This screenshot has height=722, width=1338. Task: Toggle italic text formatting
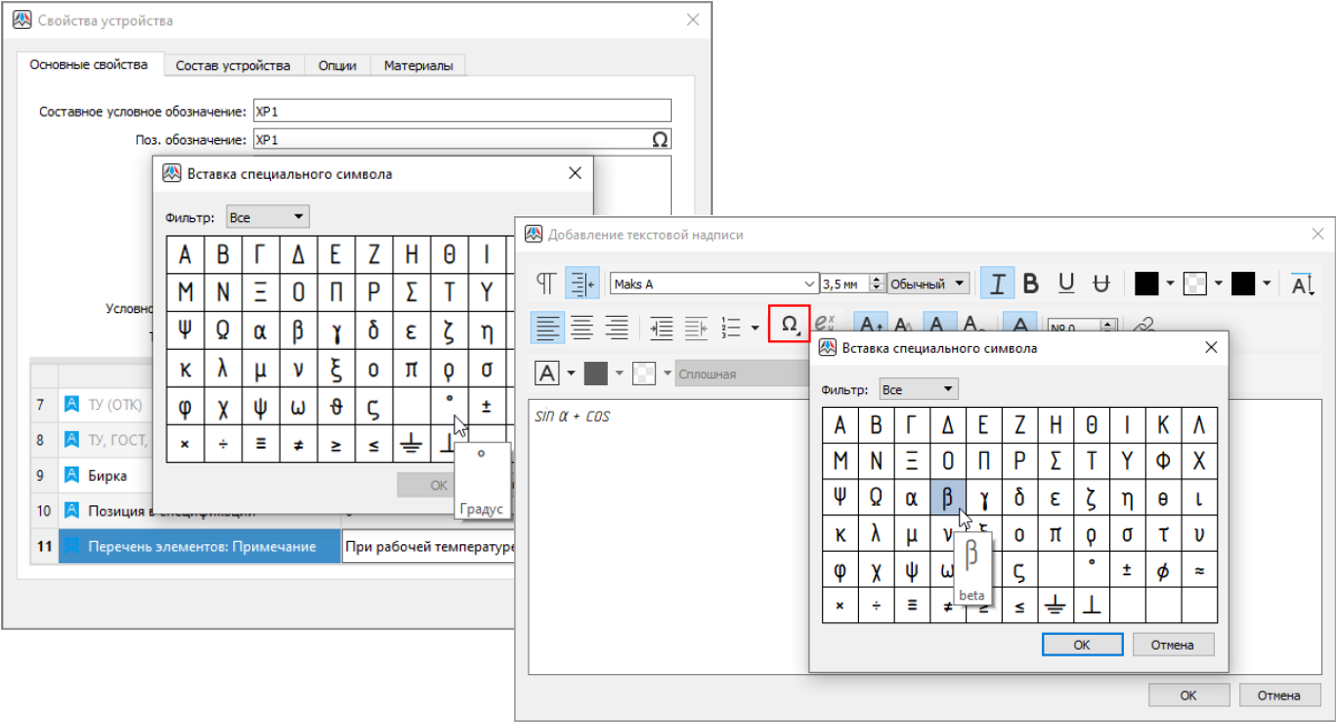pyautogui.click(x=996, y=284)
